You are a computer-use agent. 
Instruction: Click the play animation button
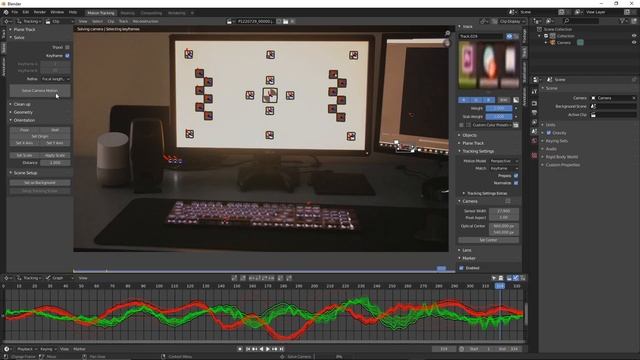(268, 349)
